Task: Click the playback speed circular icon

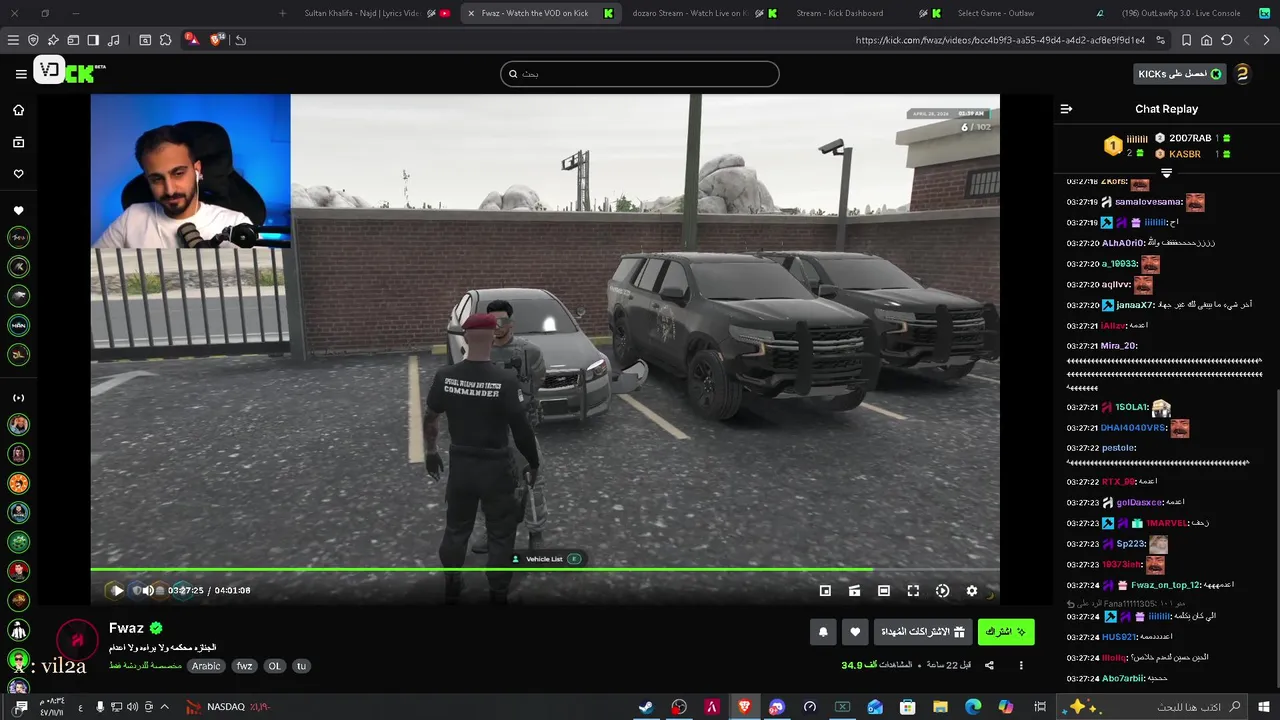Action: [x=942, y=591]
